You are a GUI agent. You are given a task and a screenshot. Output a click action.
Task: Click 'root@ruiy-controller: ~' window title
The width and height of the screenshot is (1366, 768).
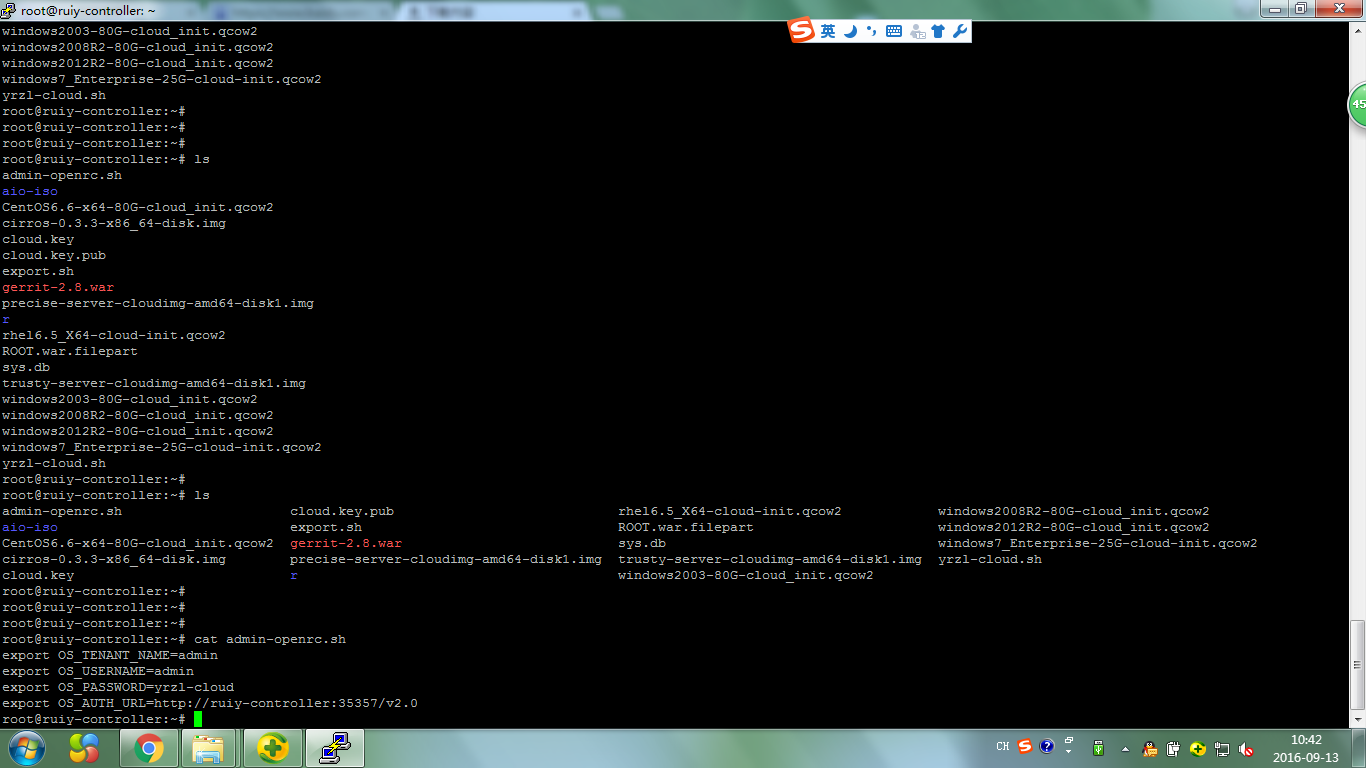pyautogui.click(x=88, y=10)
